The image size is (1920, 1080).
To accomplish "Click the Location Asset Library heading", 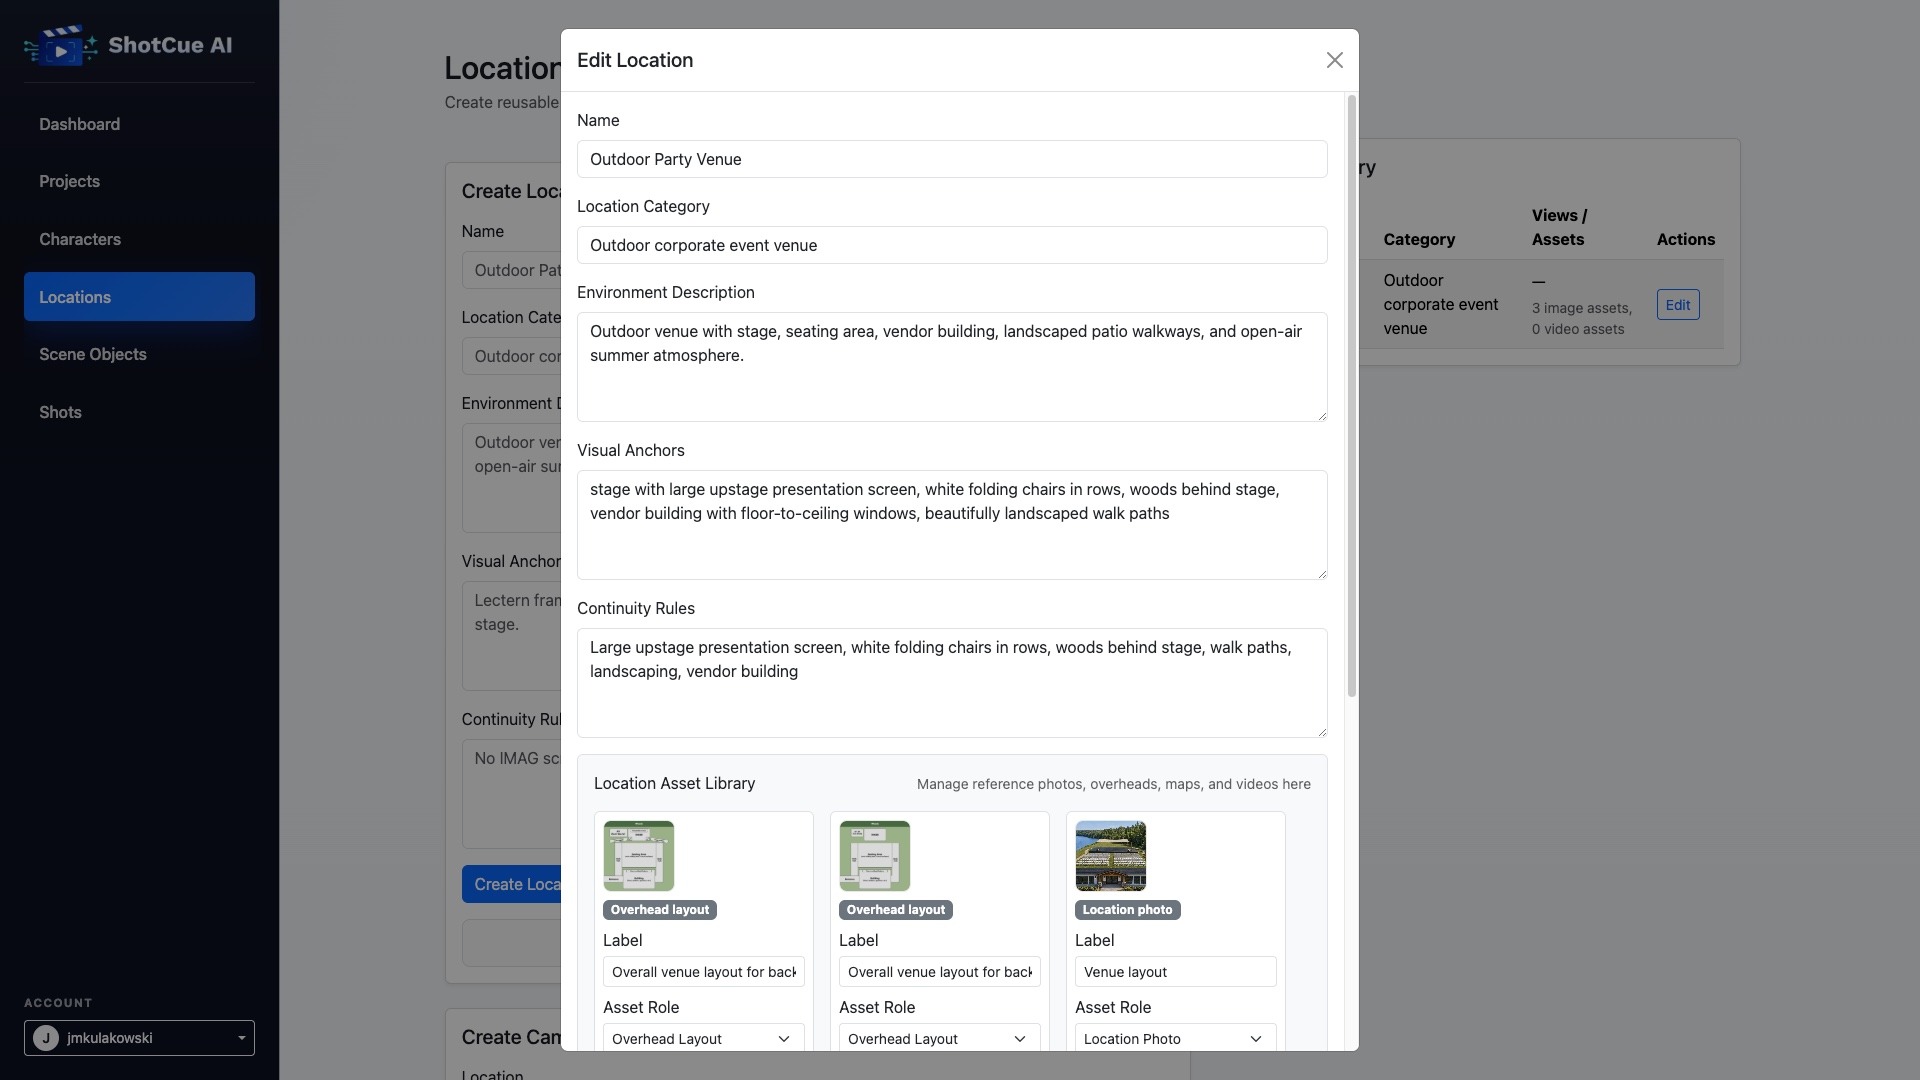I will [x=674, y=784].
